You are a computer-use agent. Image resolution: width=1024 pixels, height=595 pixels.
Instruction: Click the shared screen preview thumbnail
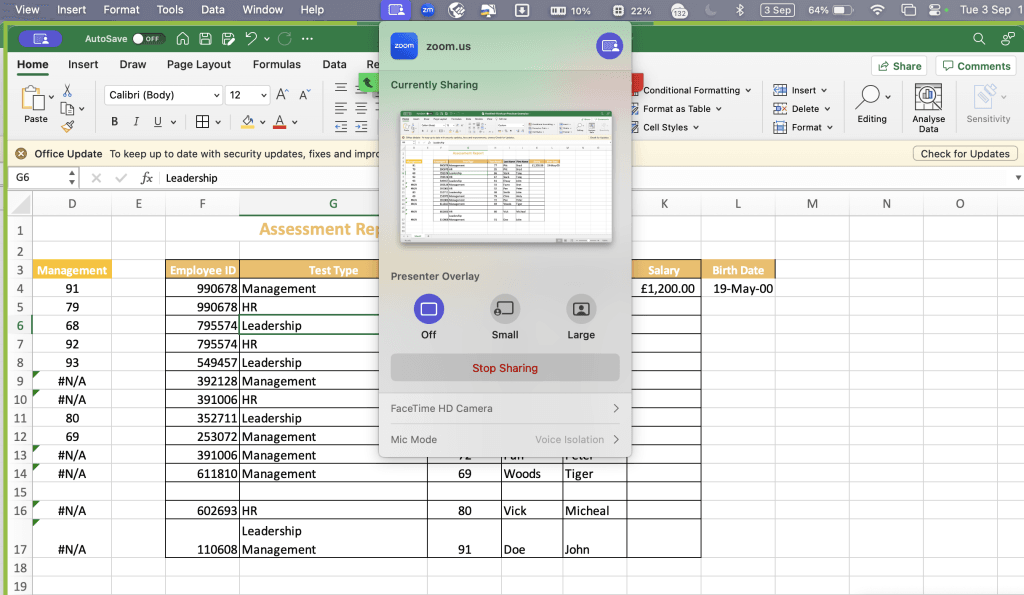506,177
